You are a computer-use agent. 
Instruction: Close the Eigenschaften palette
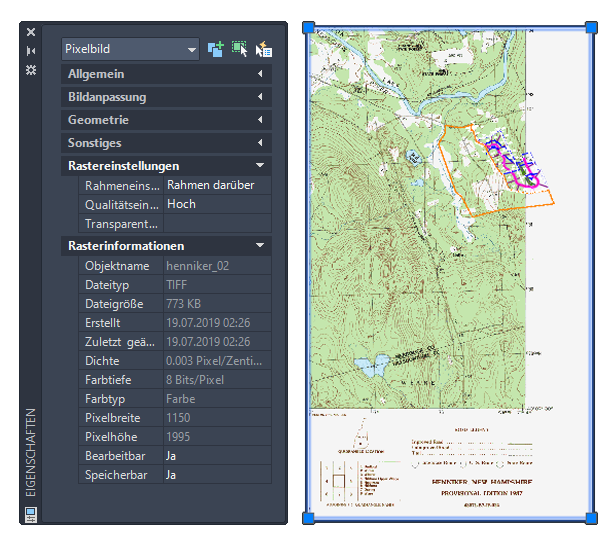pyautogui.click(x=31, y=32)
